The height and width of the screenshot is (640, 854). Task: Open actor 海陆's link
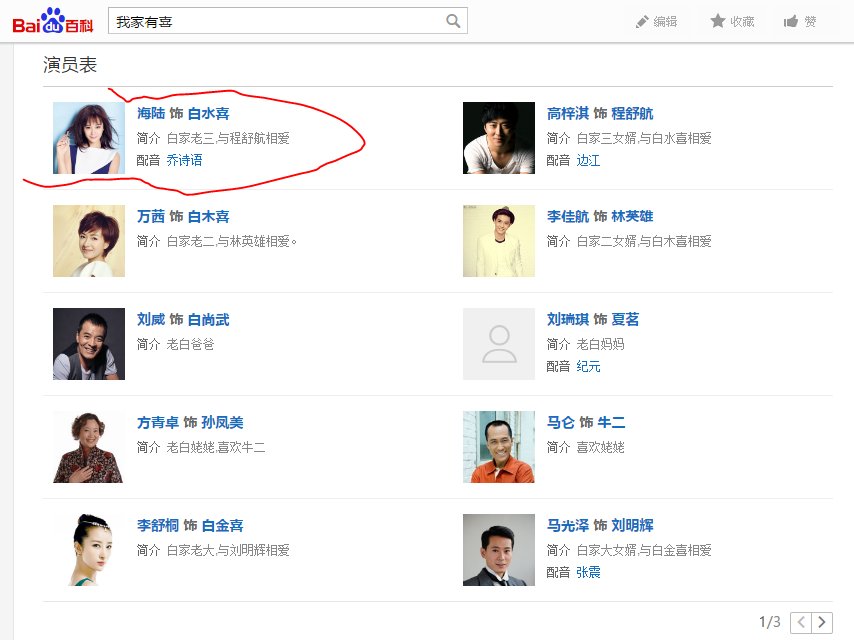click(151, 114)
